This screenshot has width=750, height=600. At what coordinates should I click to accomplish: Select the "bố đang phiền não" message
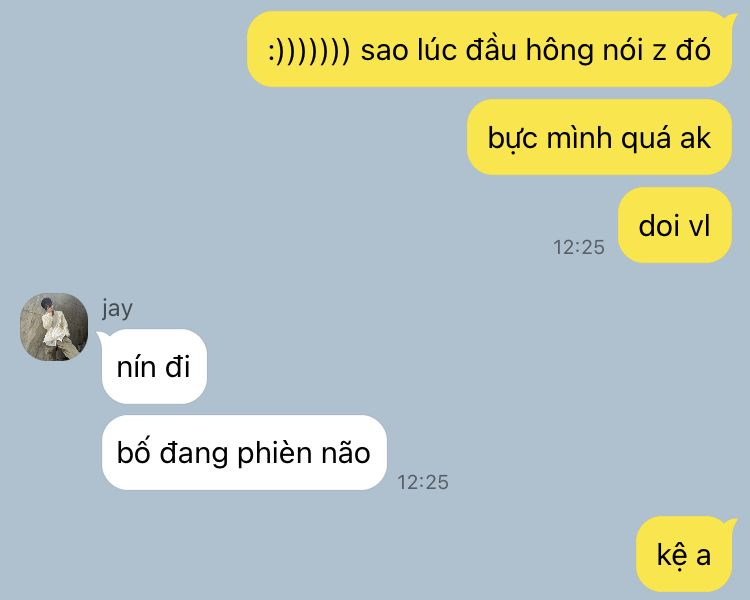(x=244, y=453)
